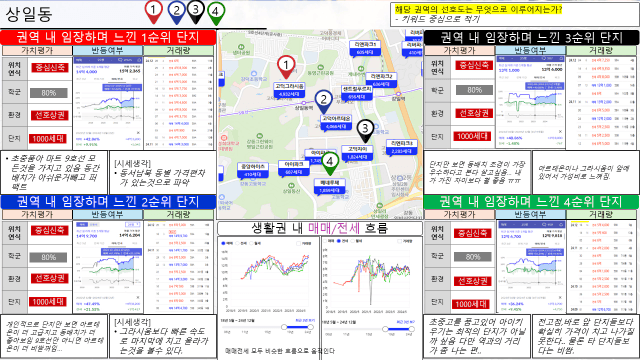
Task: Open the 가치평가 tab of the 4순위 단지
Action: (460, 214)
